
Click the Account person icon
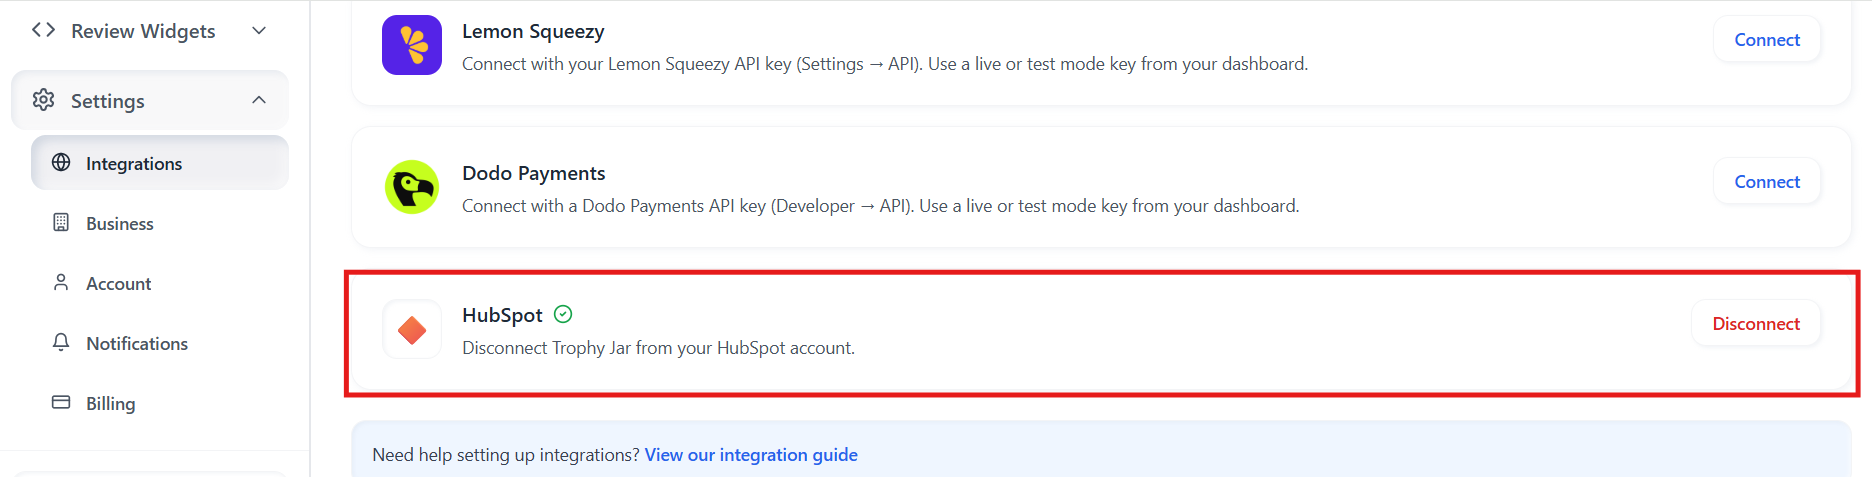pos(61,282)
